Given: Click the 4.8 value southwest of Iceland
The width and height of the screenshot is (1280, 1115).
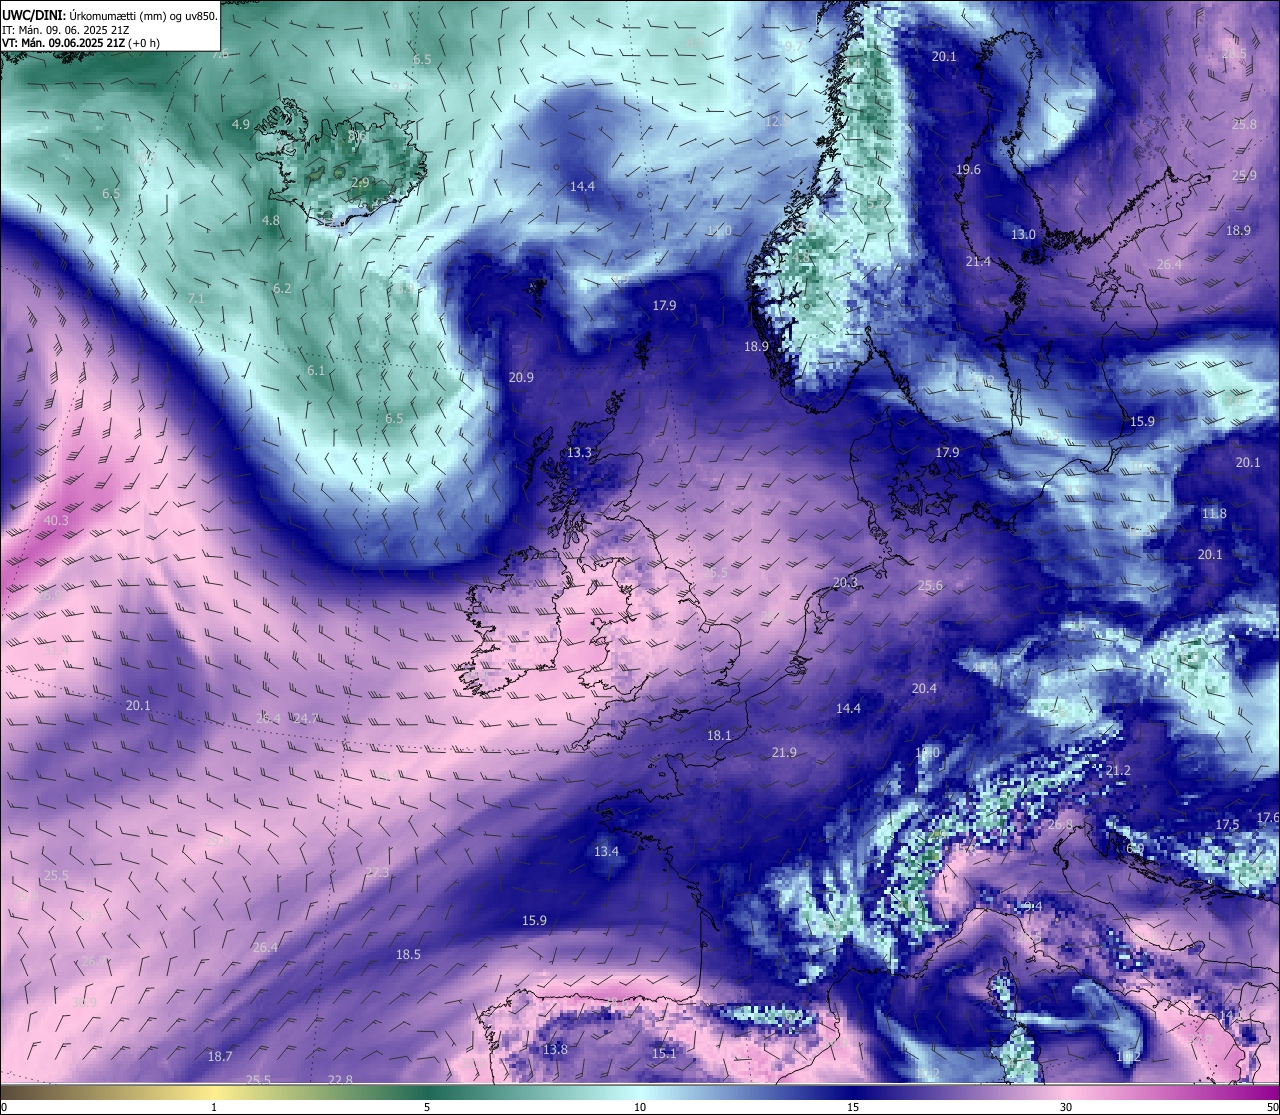Looking at the screenshot, I should [271, 221].
